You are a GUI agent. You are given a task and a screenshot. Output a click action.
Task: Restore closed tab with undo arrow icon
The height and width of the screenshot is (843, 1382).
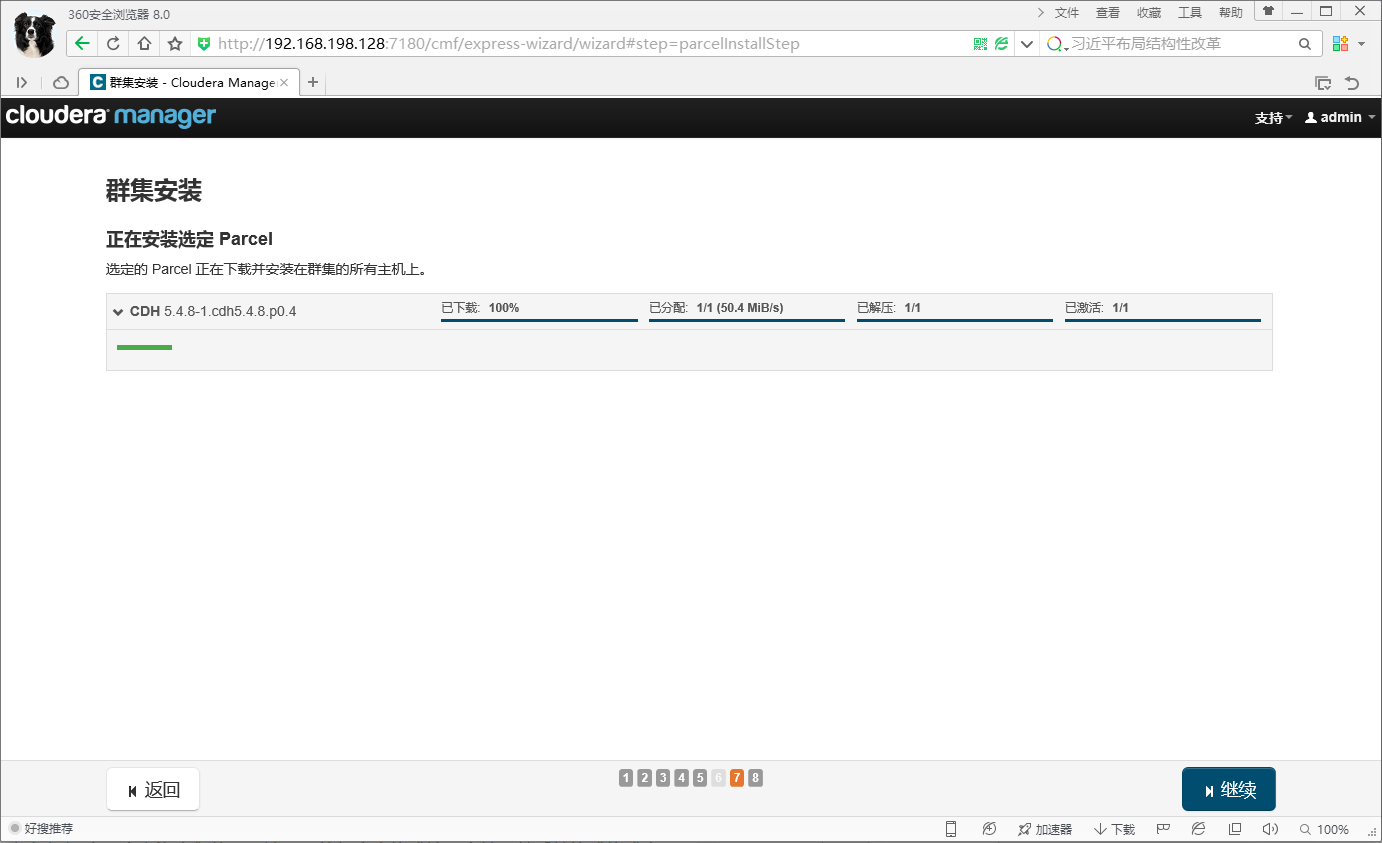point(1352,82)
